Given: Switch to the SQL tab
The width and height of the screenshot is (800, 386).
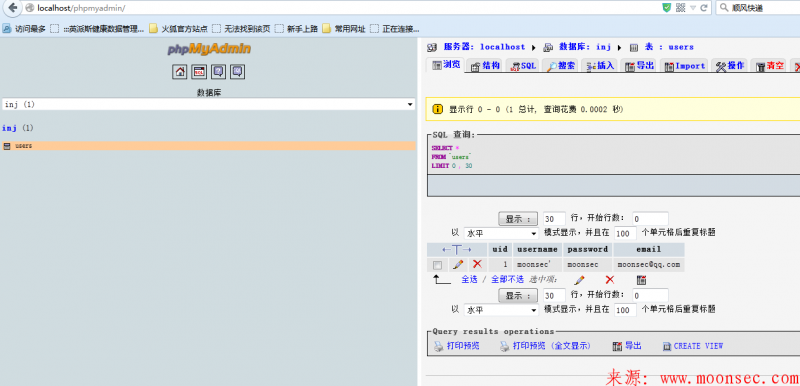Looking at the screenshot, I should point(523,65).
